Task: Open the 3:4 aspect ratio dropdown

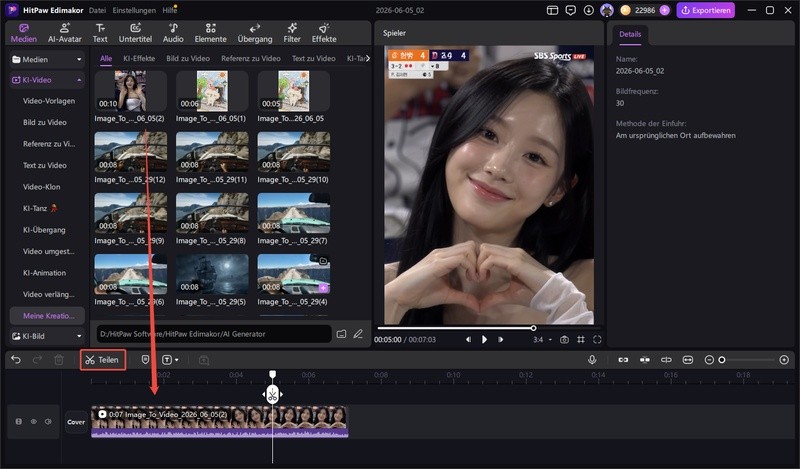Action: pos(542,339)
